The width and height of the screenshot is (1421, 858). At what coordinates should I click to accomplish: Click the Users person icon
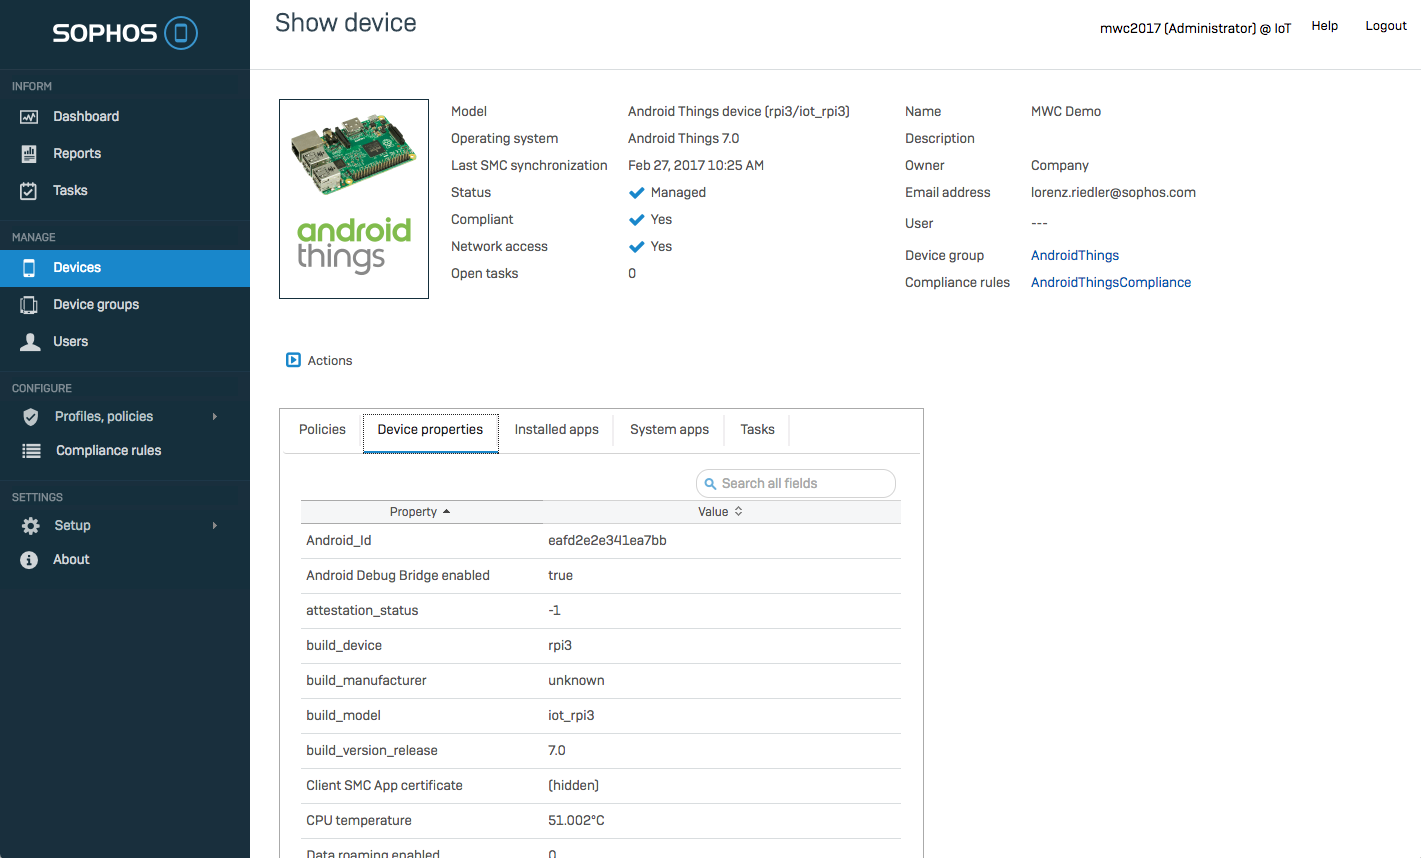click(x=30, y=342)
